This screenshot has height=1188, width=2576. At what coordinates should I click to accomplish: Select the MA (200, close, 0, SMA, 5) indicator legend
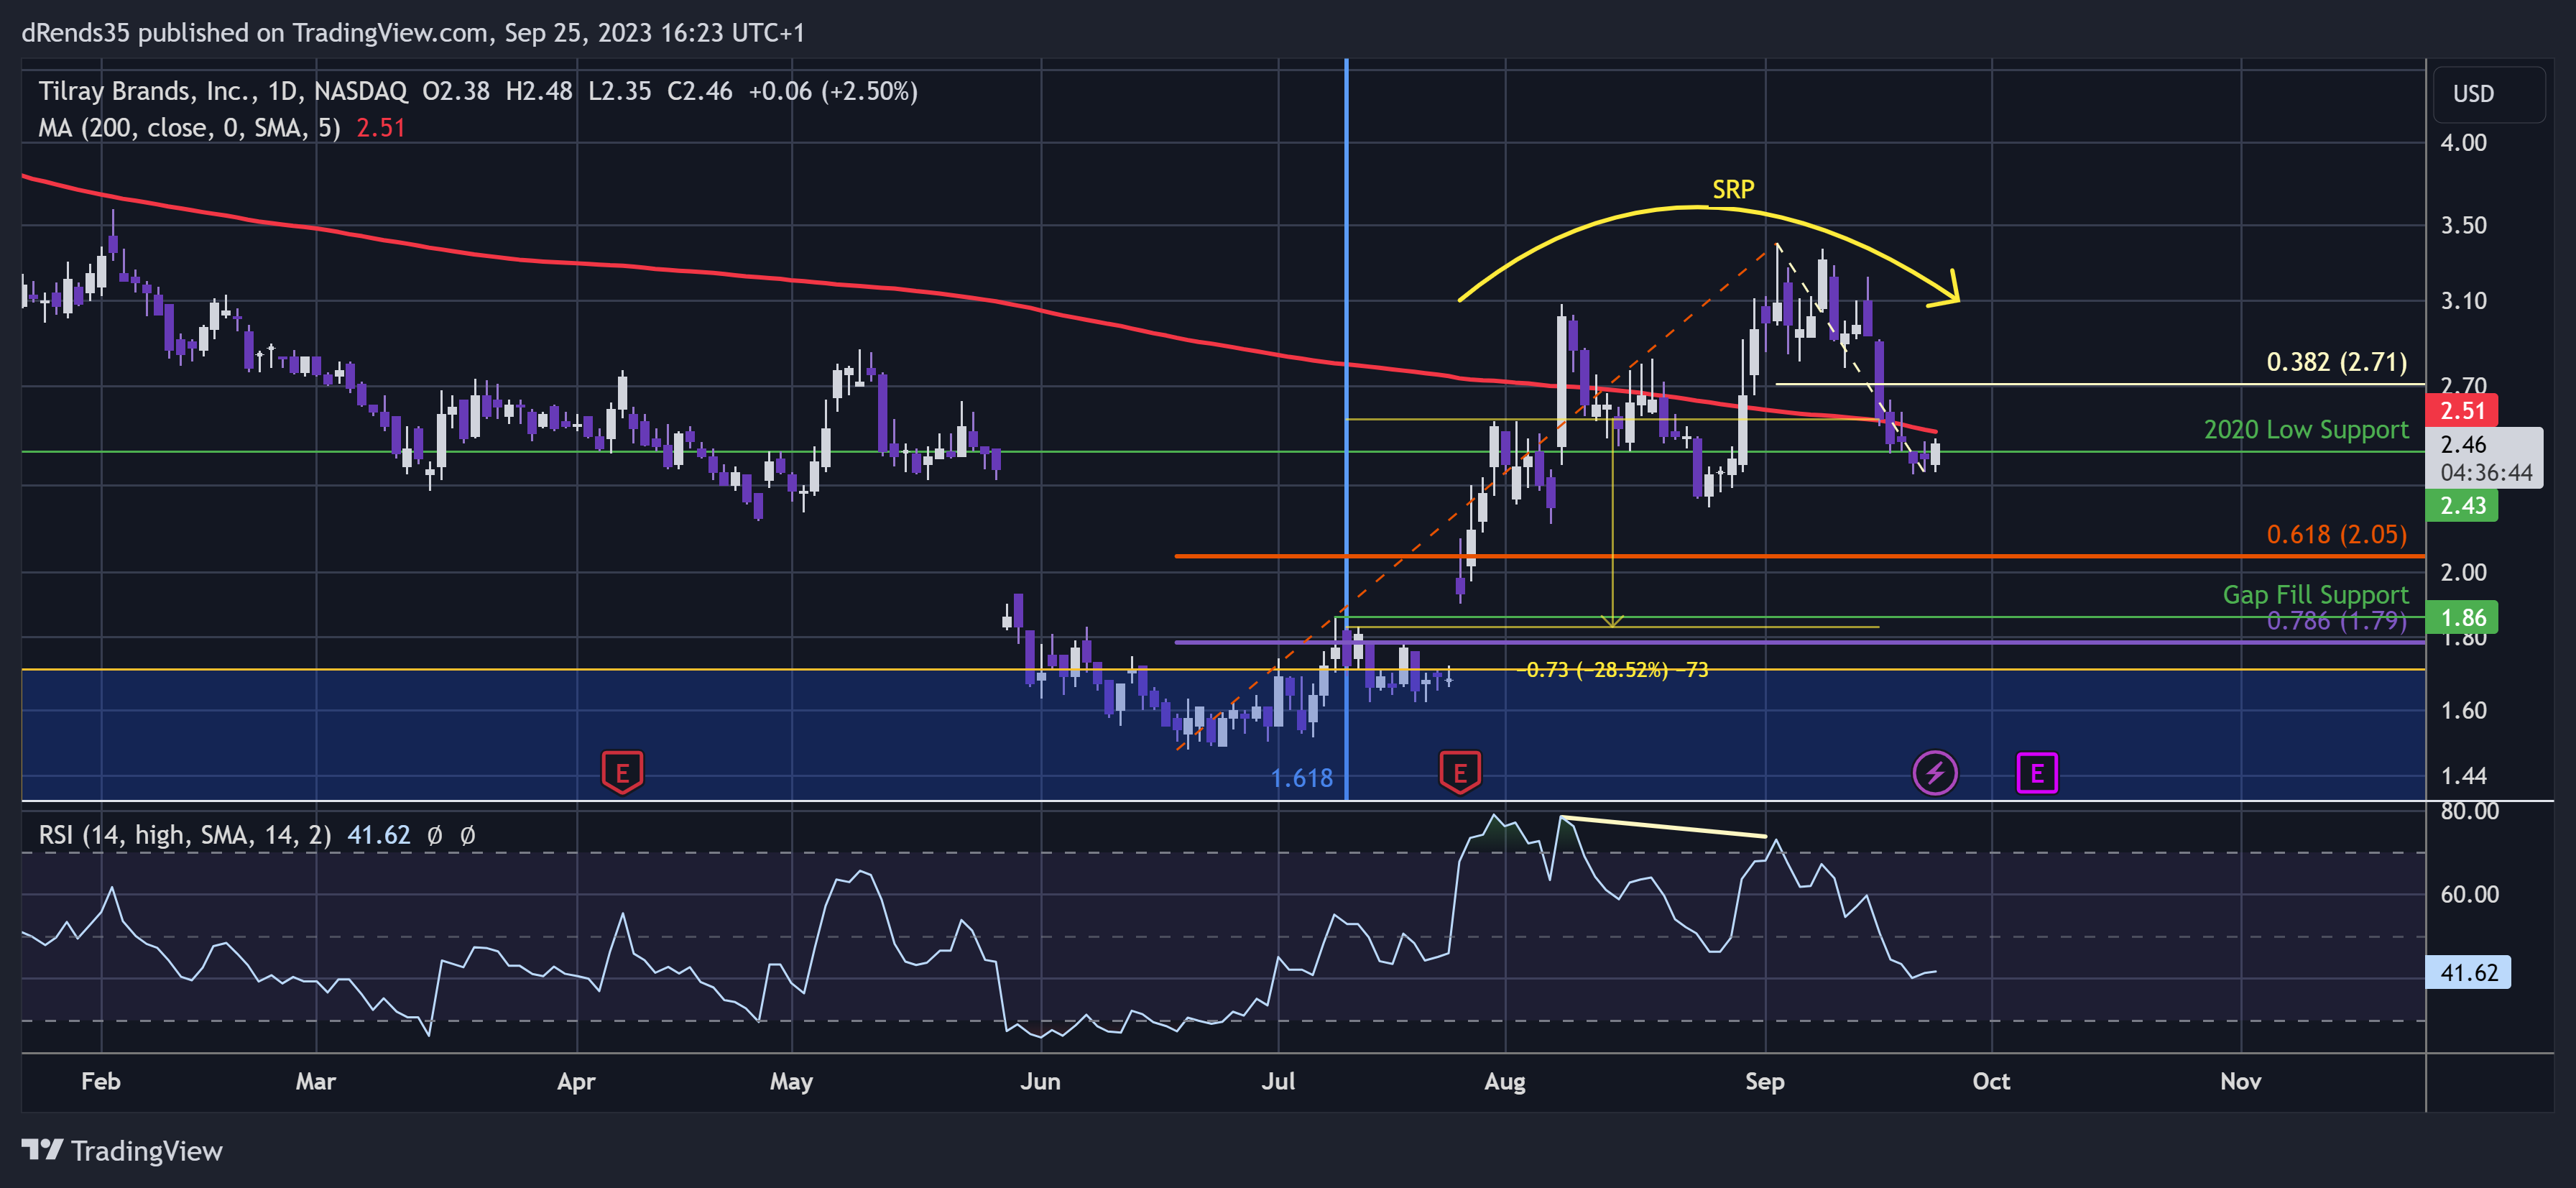(x=189, y=128)
